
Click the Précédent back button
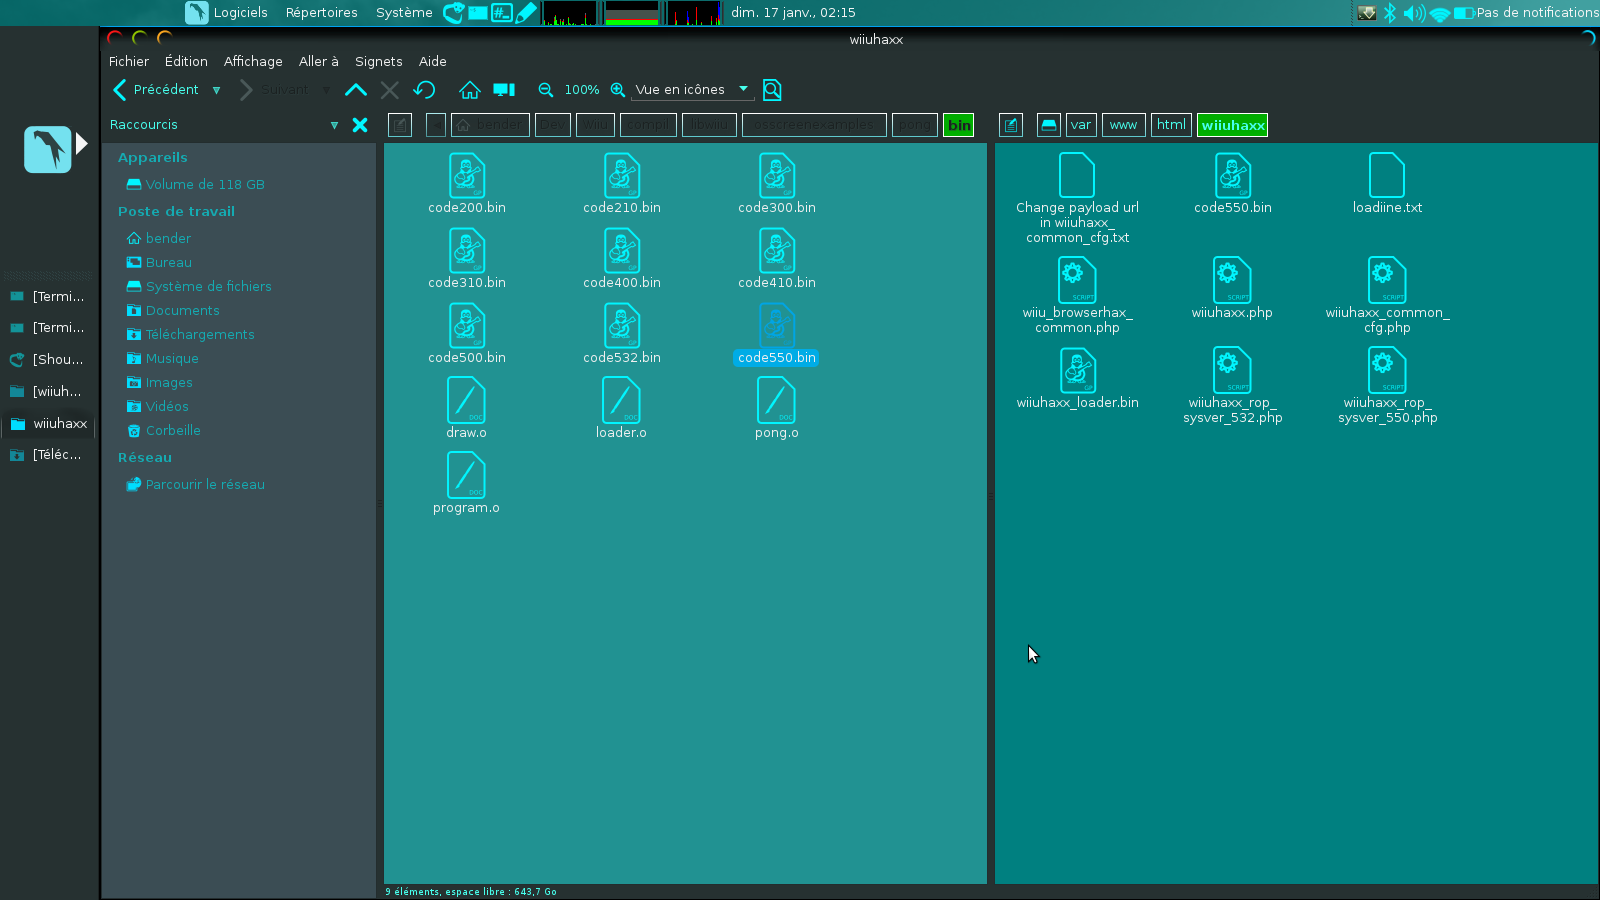coord(155,90)
